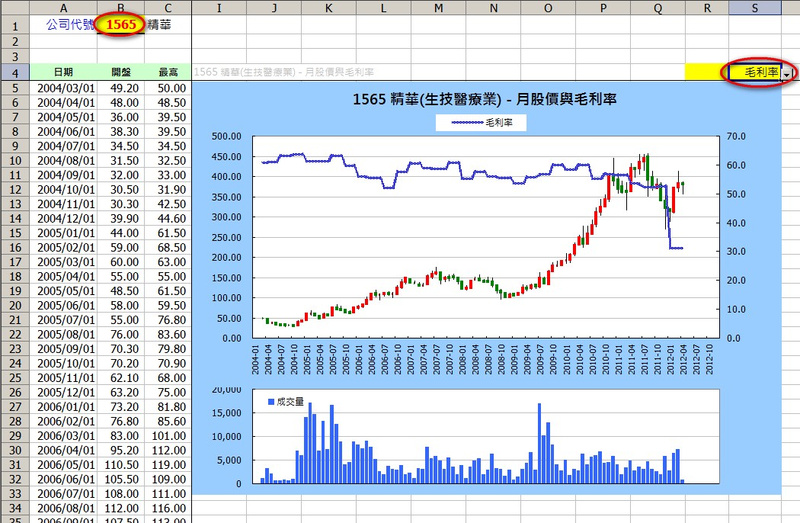Select high price 101.00
The height and width of the screenshot is (523, 800).
point(169,436)
